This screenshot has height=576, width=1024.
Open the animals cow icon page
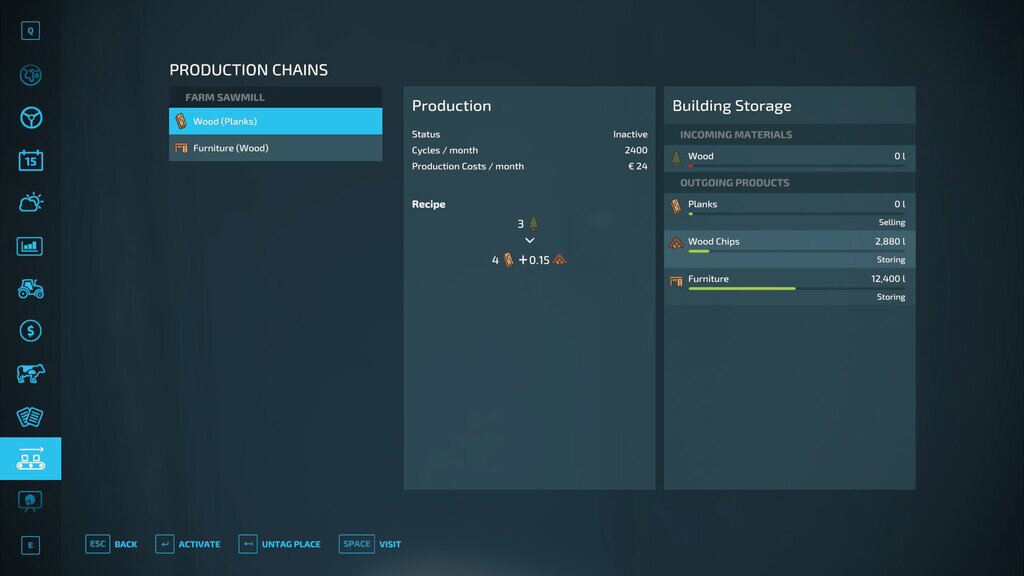30,374
